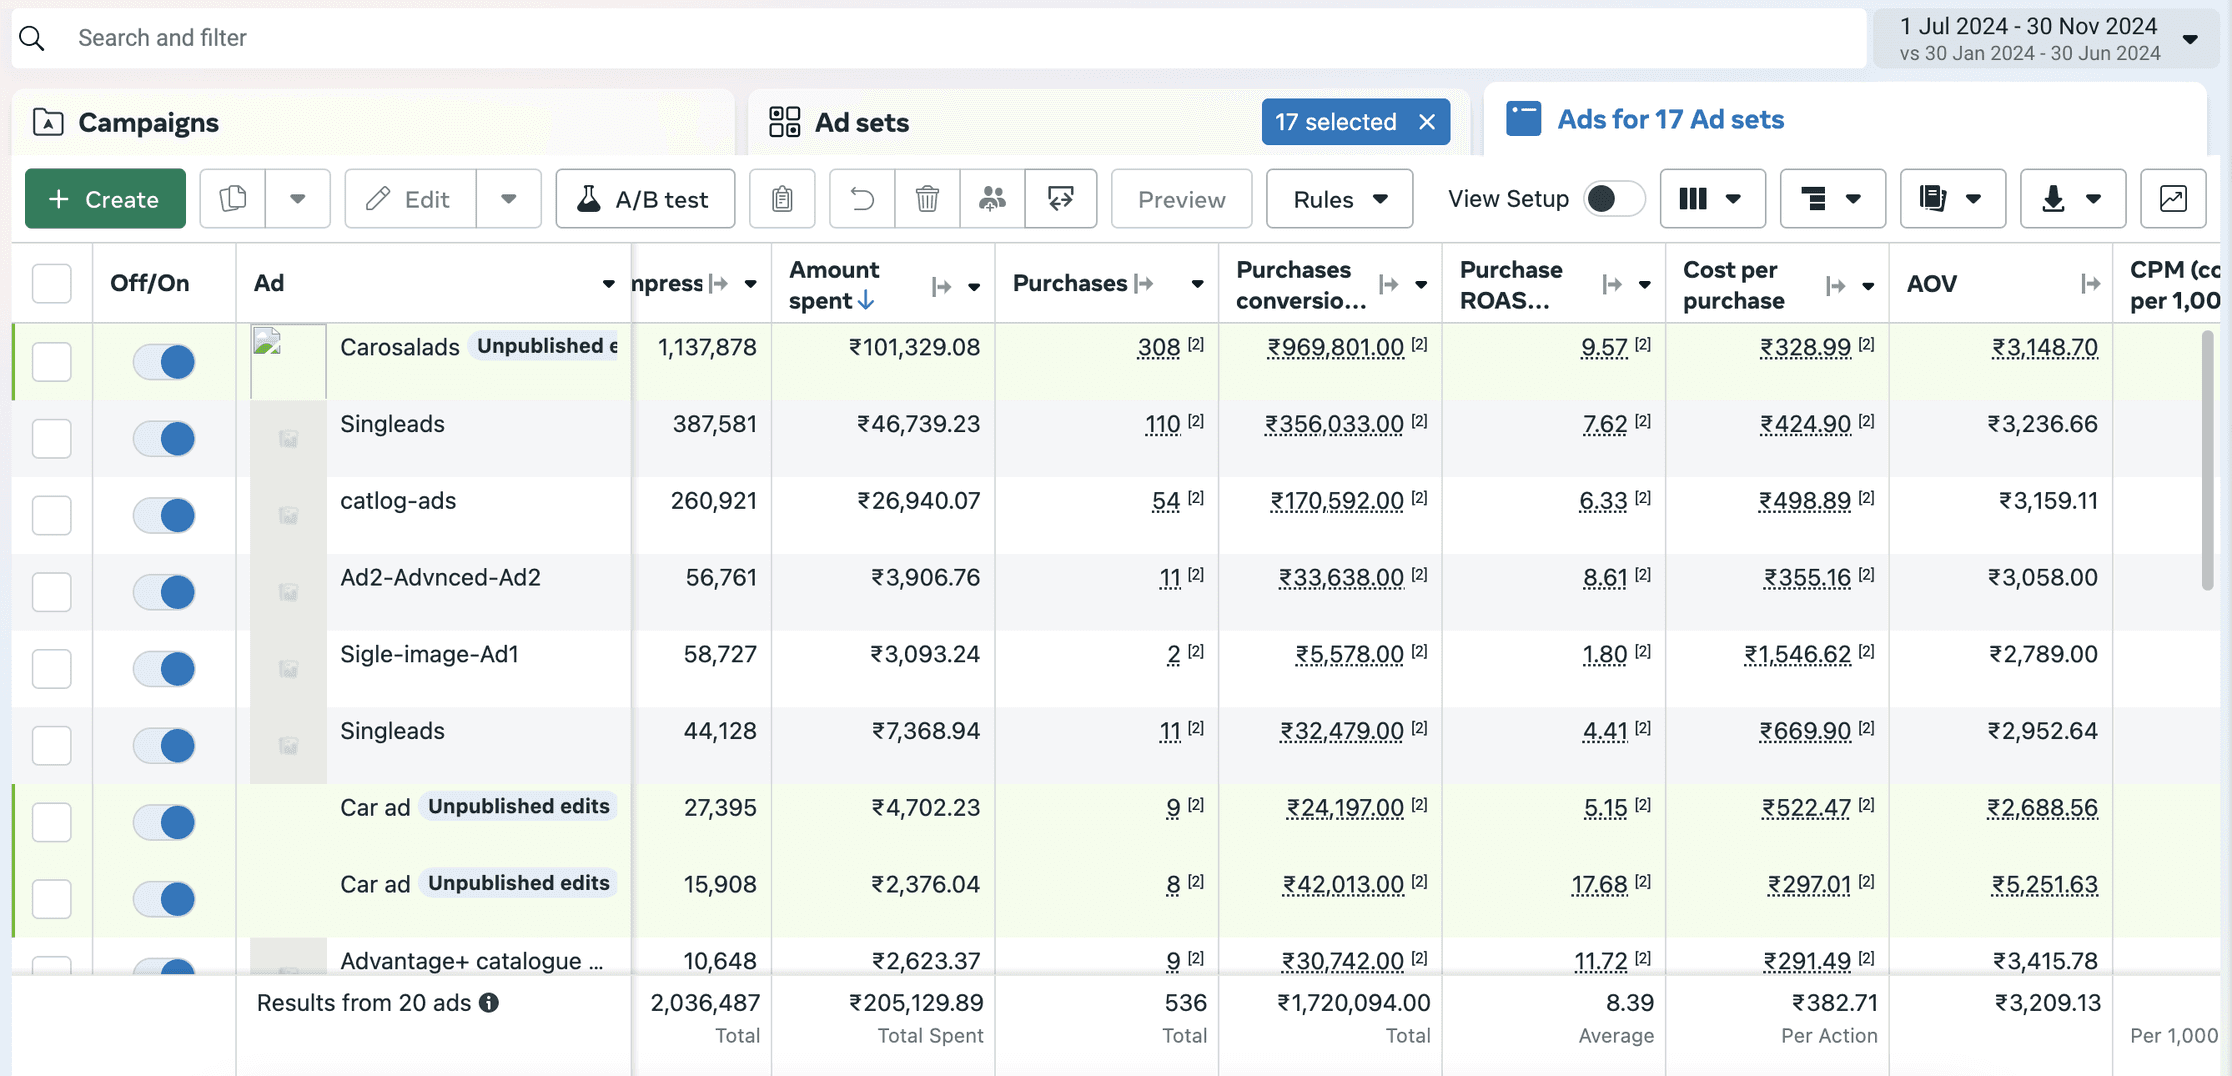Open the charts expand icon
Image resolution: width=2232 pixels, height=1076 pixels.
[x=2173, y=199]
